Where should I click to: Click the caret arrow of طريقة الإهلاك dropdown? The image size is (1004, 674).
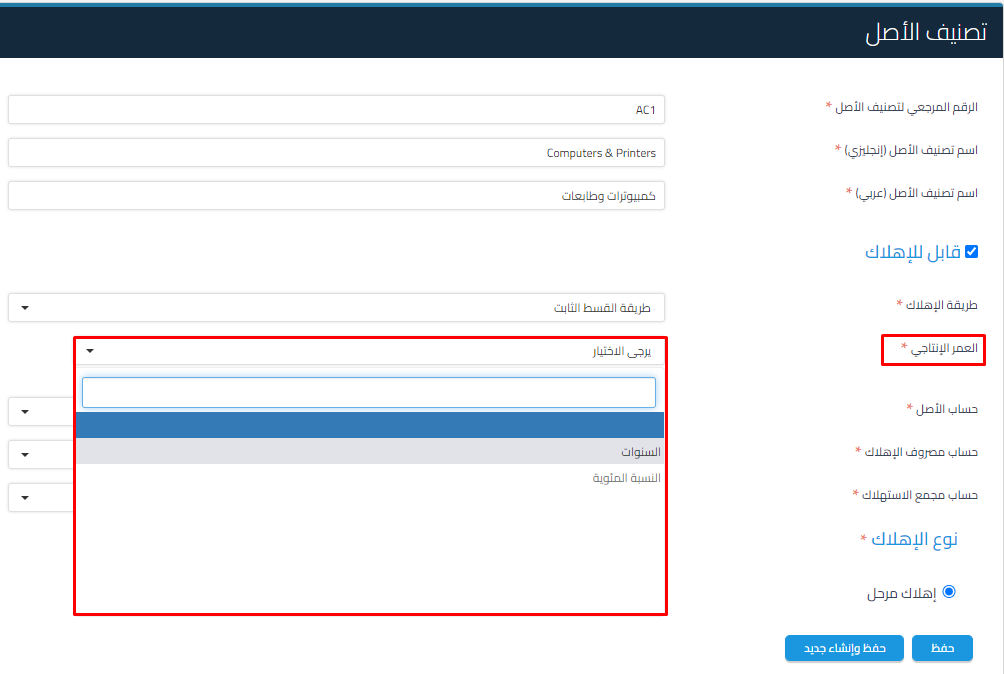tap(25, 308)
